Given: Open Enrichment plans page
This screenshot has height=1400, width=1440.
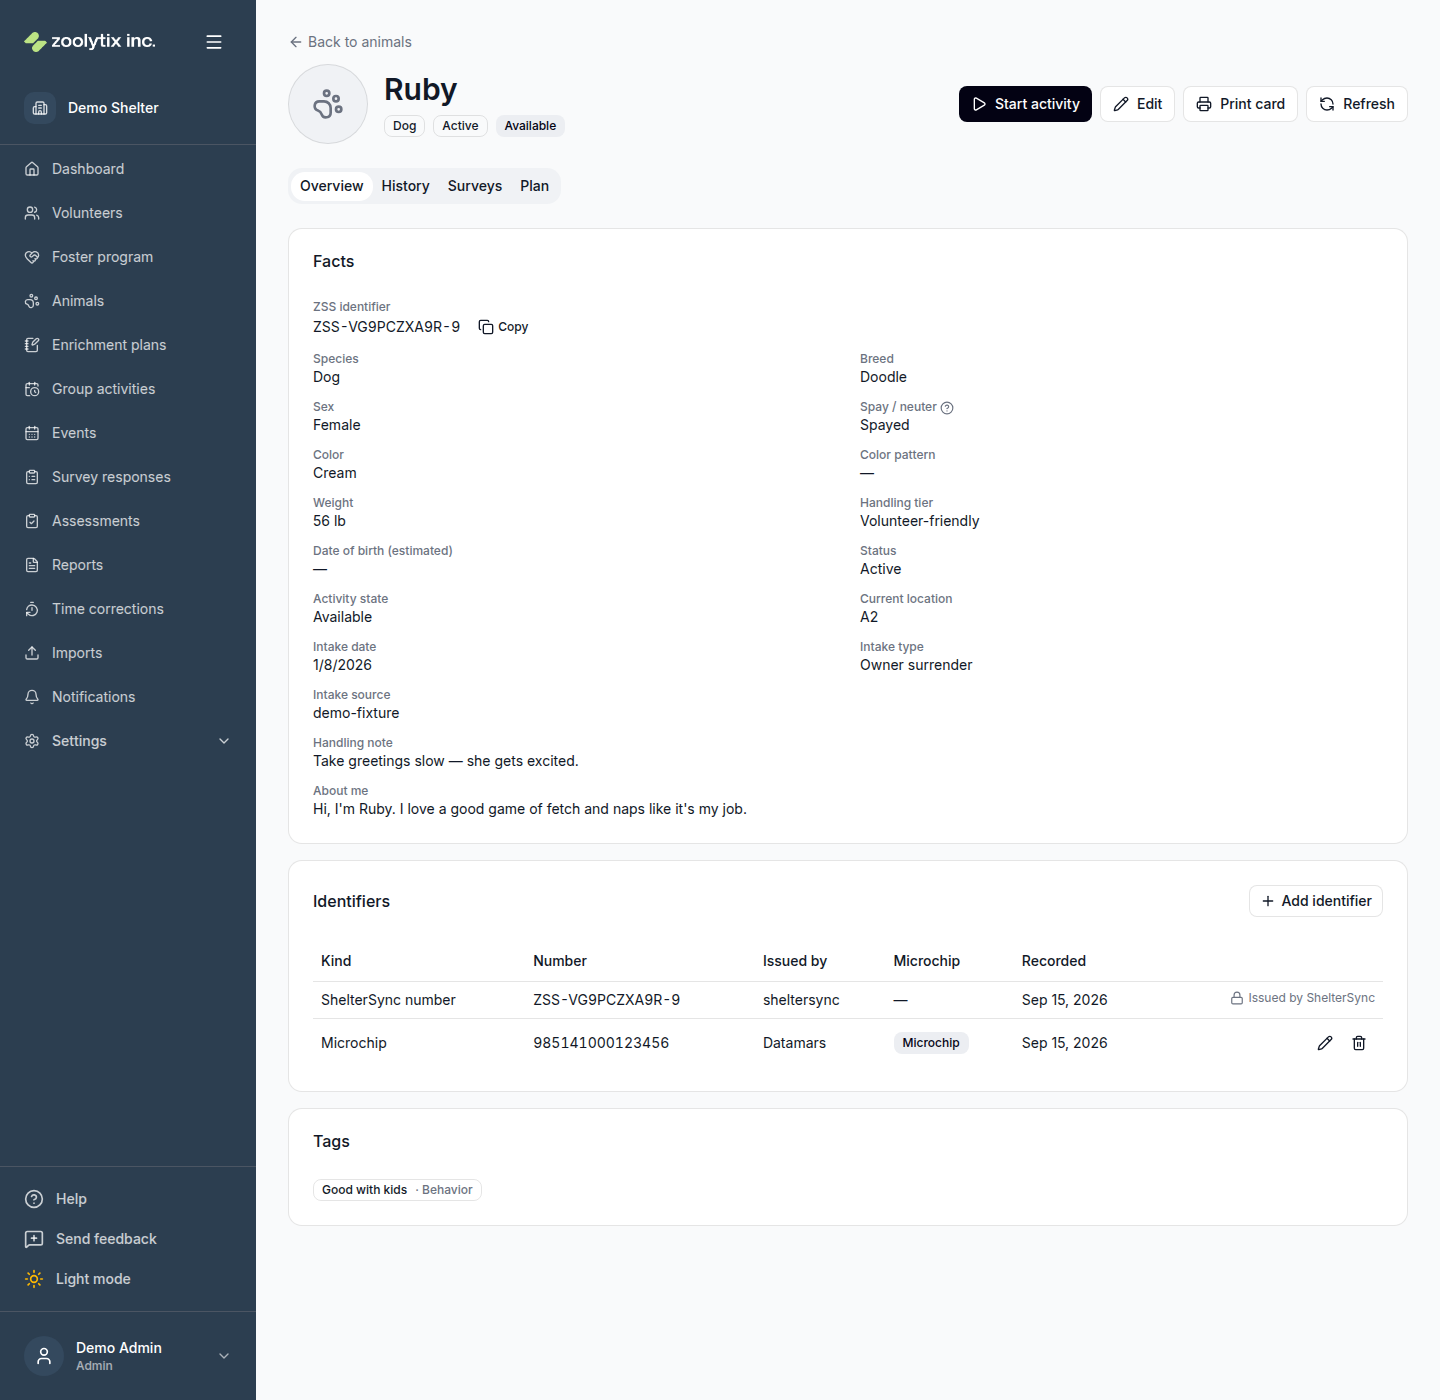Looking at the screenshot, I should click(128, 345).
